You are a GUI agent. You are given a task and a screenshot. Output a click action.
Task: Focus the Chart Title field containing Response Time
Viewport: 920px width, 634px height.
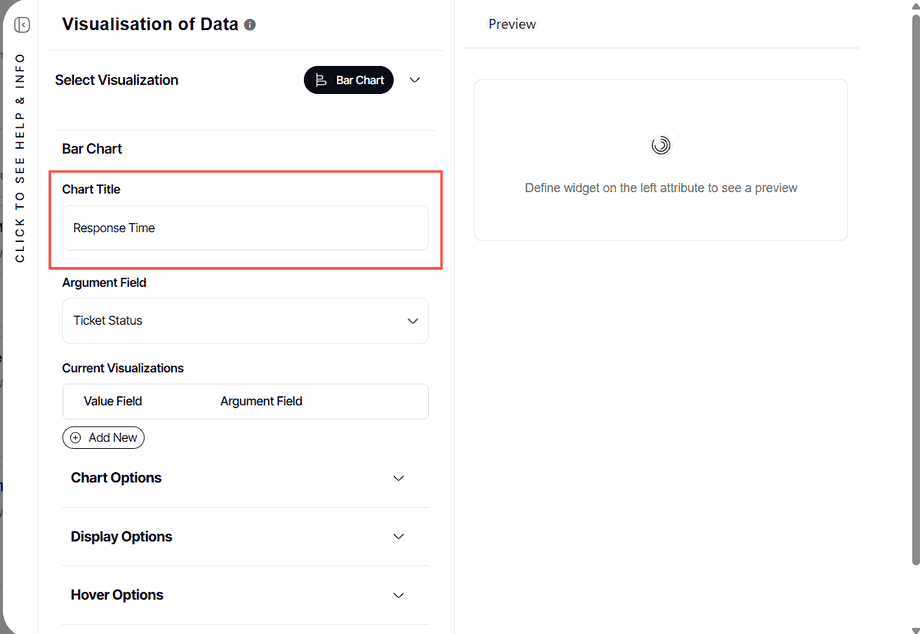coord(245,228)
